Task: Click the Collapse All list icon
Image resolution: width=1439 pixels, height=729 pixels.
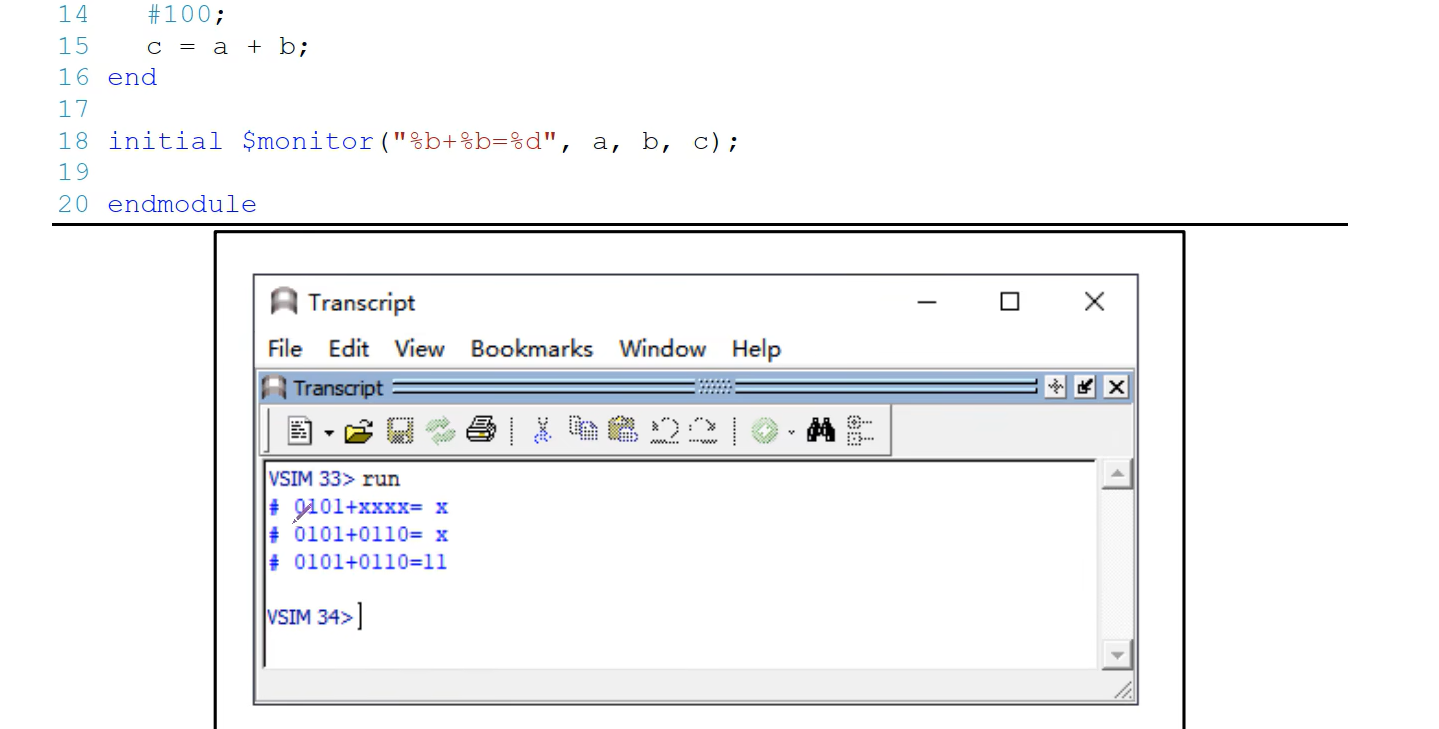Action: tap(860, 430)
